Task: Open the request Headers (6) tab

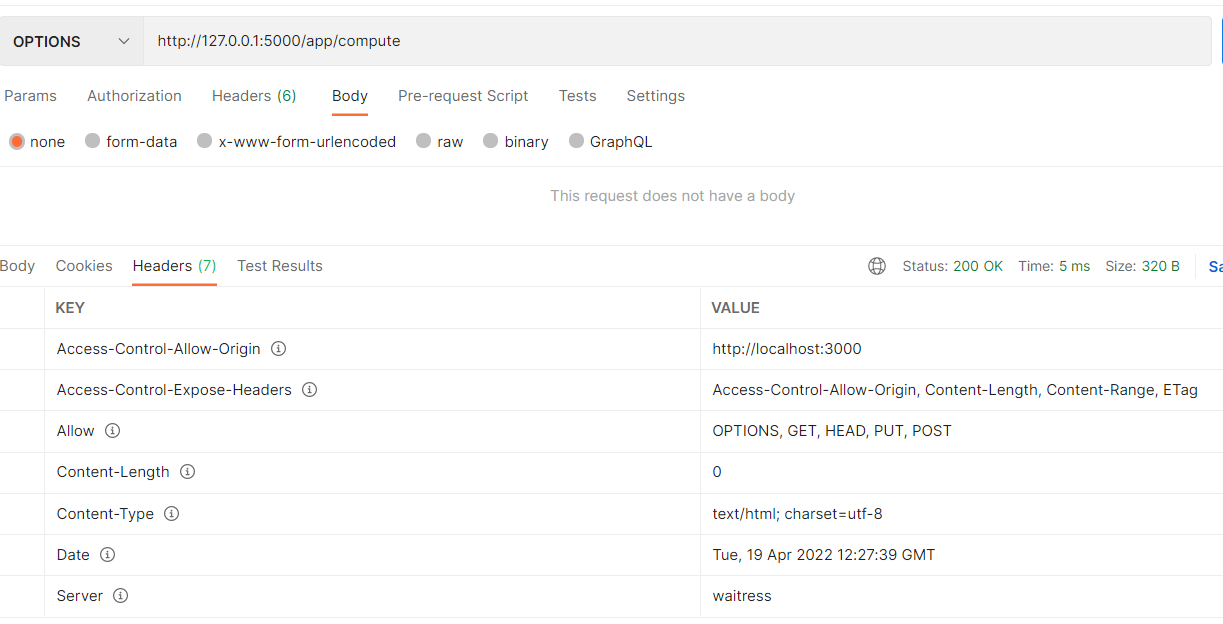Action: tap(254, 96)
